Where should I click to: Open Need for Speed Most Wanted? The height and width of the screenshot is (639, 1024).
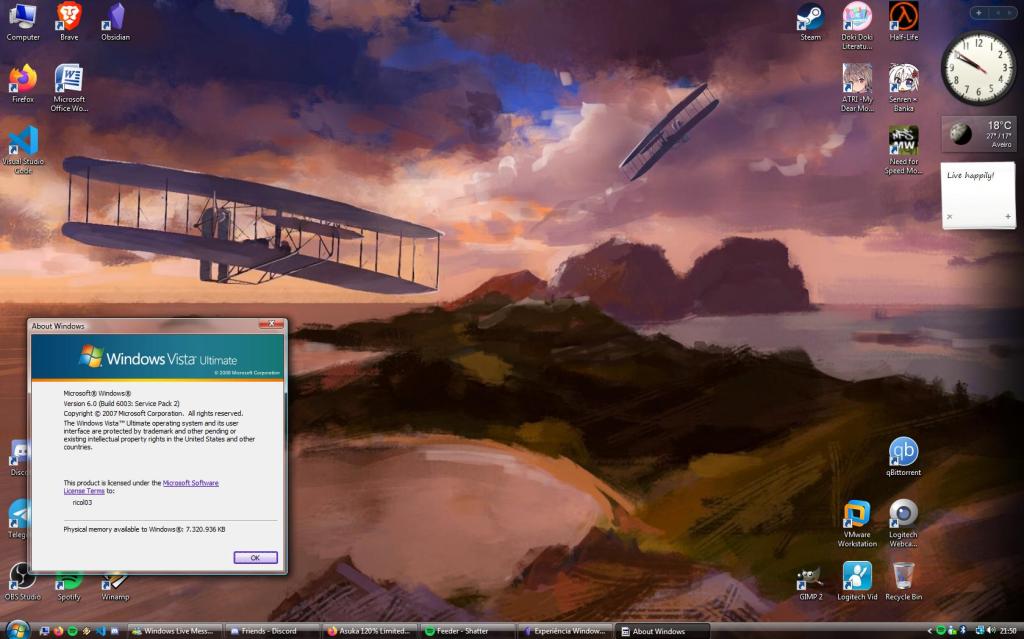tap(903, 143)
